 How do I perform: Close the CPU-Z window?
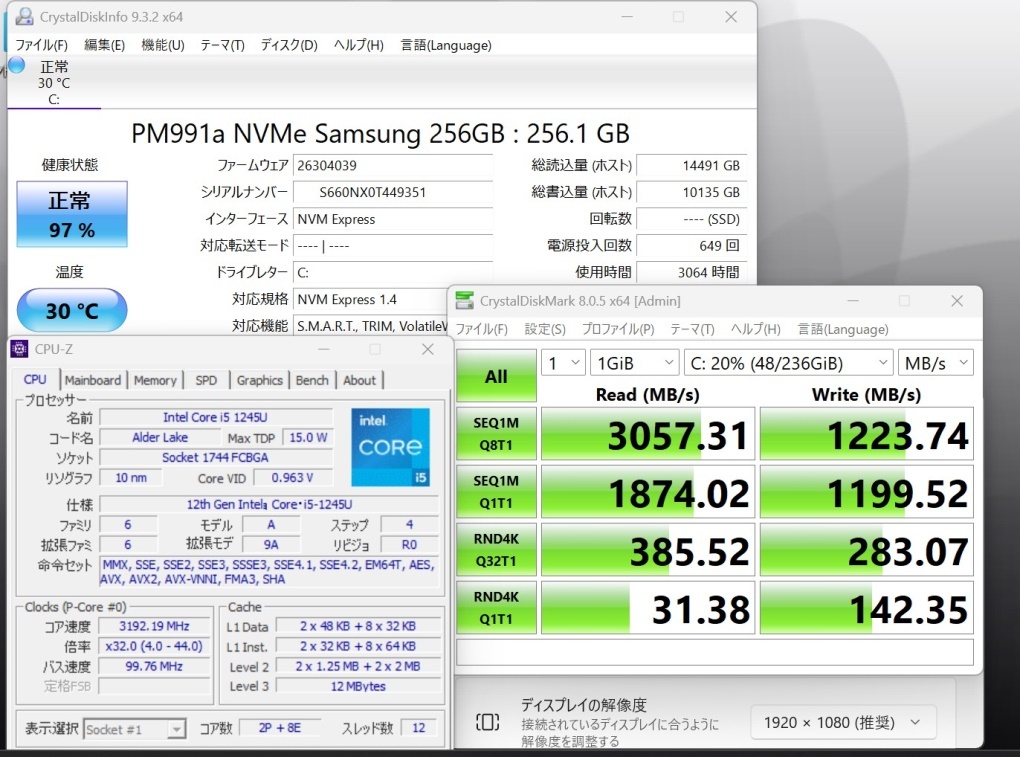coord(427,349)
